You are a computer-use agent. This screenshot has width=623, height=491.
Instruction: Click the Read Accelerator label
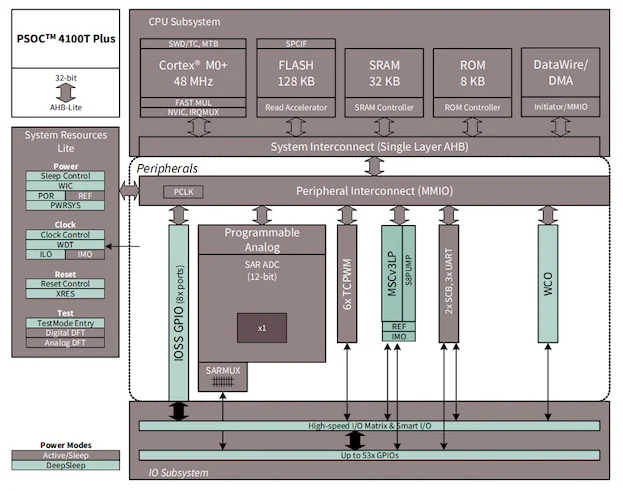296,107
